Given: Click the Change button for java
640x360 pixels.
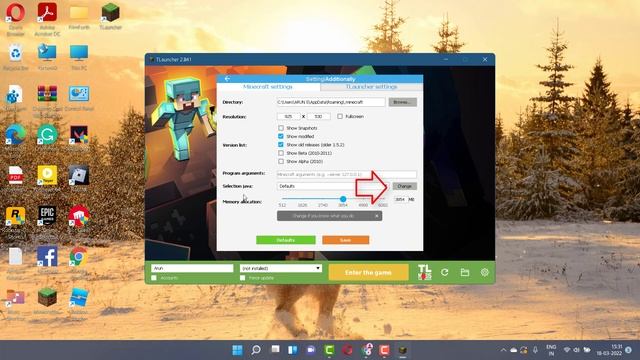Looking at the screenshot, I should point(404,186).
